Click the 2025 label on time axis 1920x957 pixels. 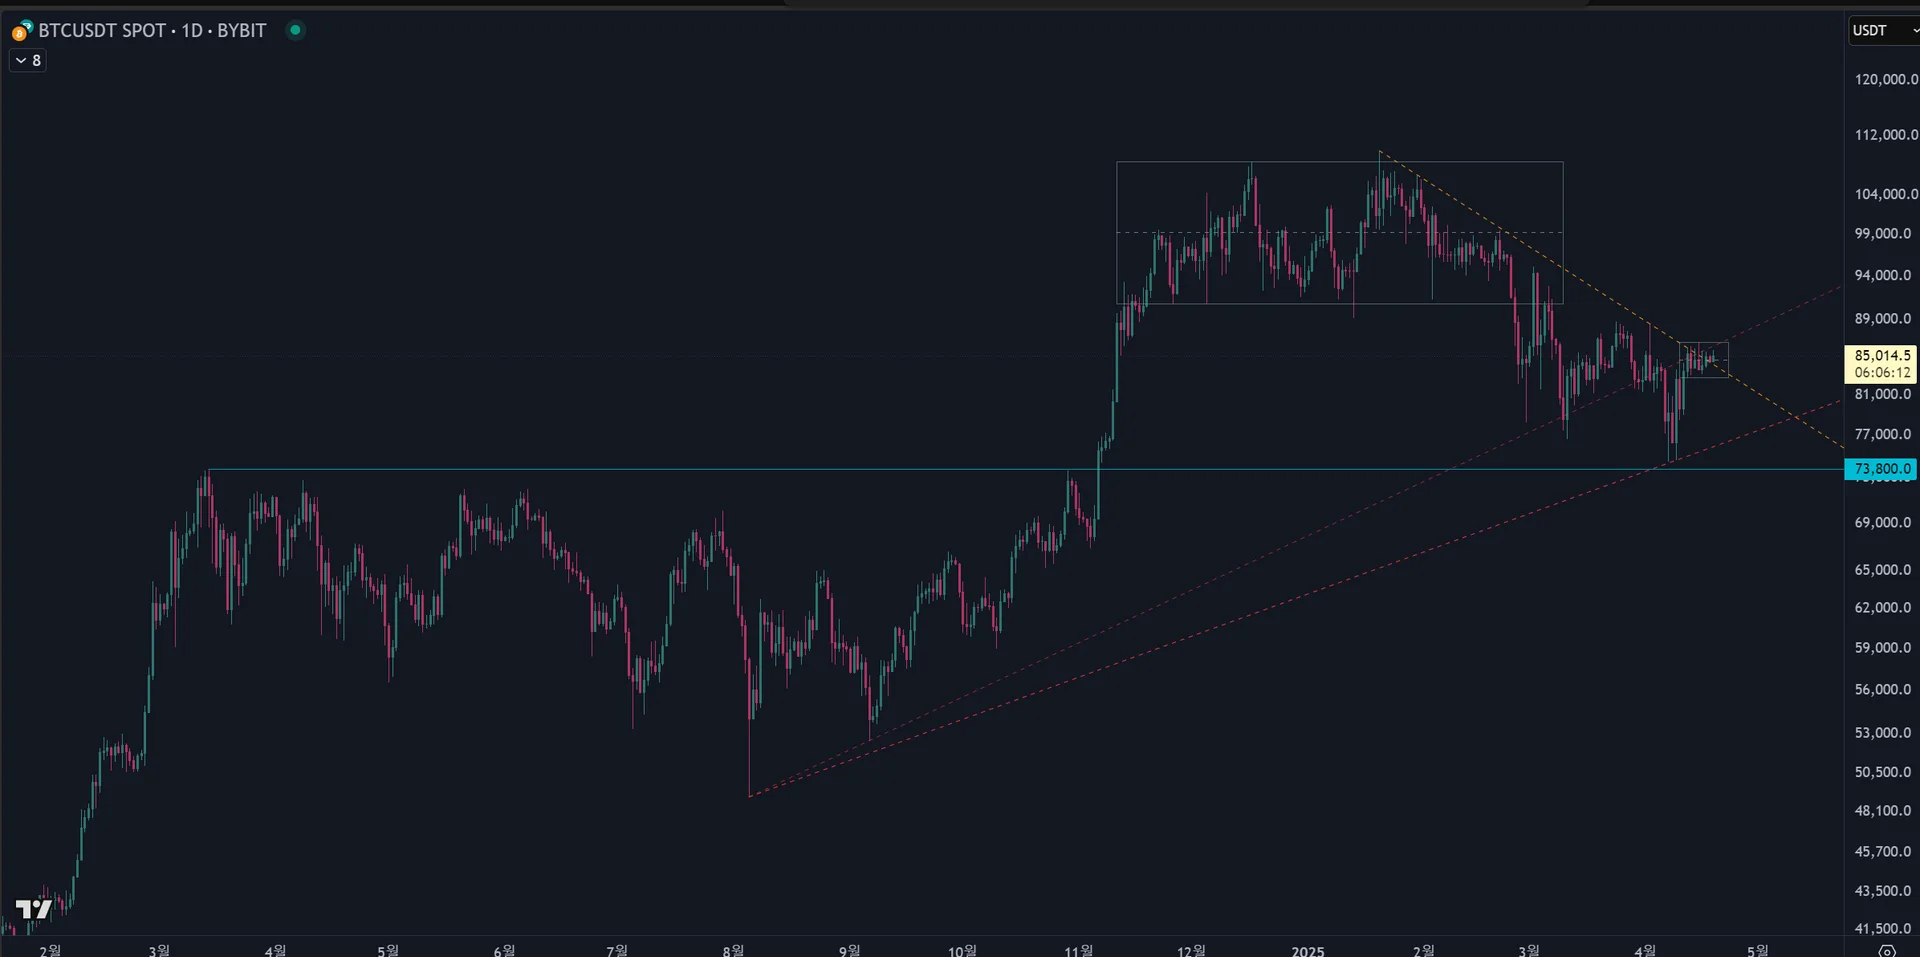[1307, 950]
